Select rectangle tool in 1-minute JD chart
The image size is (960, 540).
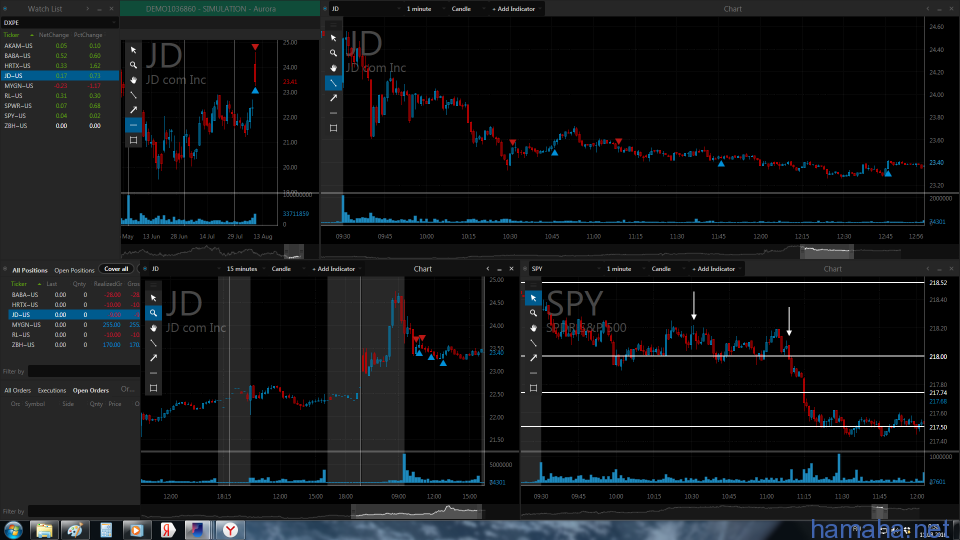pos(333,128)
